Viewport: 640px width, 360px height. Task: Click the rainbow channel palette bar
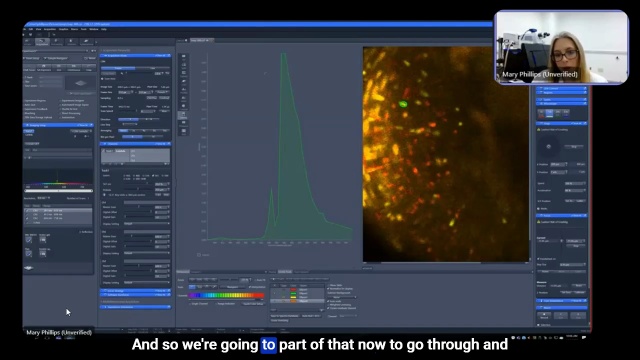tap(226, 295)
